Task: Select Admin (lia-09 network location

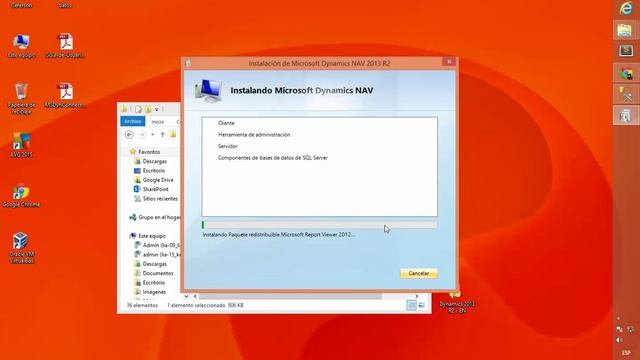Action: click(x=157, y=245)
